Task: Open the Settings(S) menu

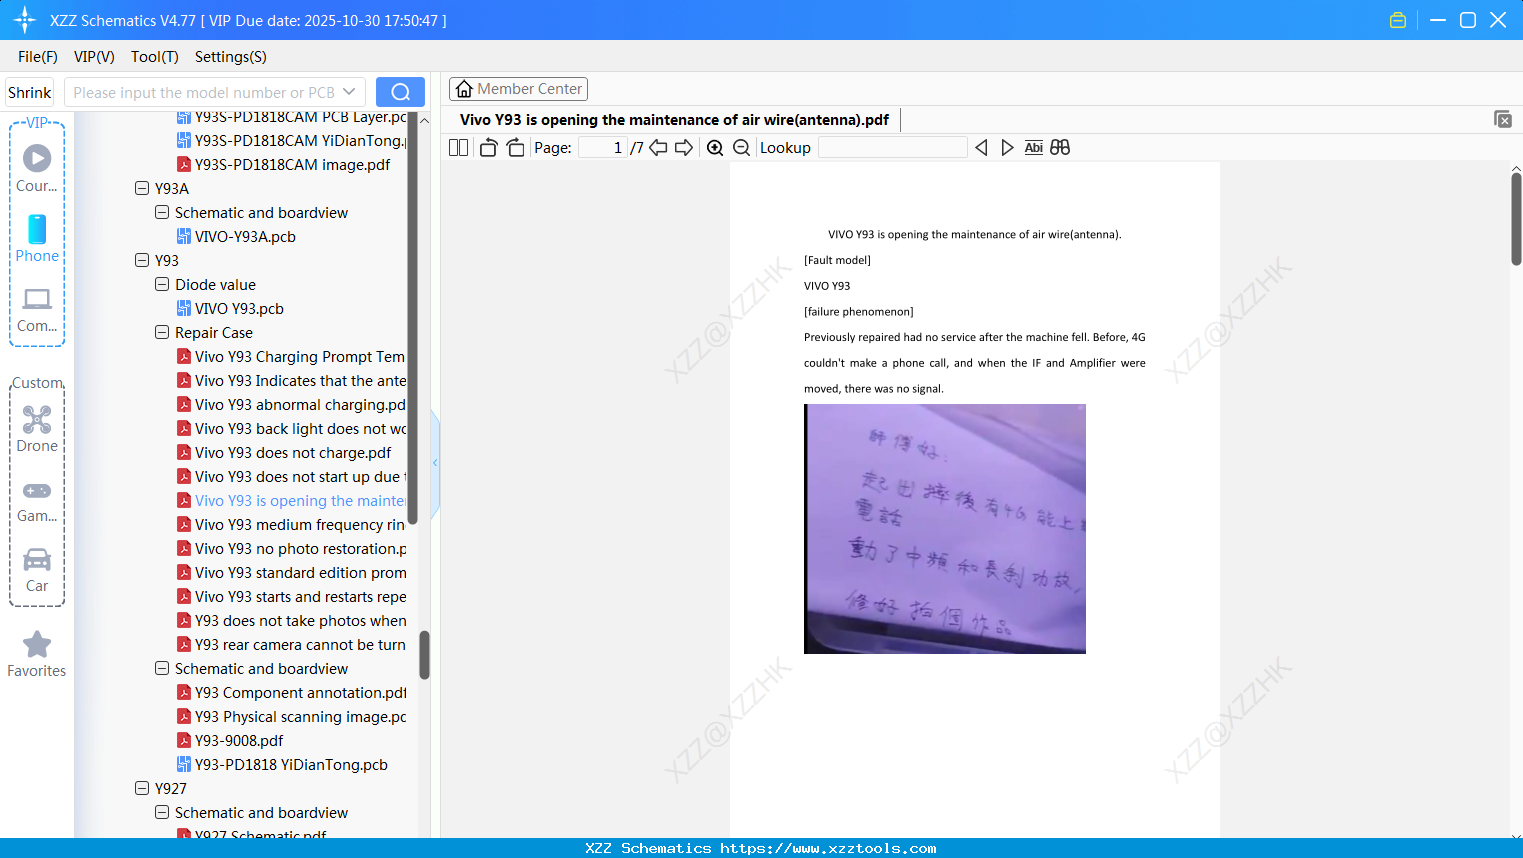Action: click(231, 57)
